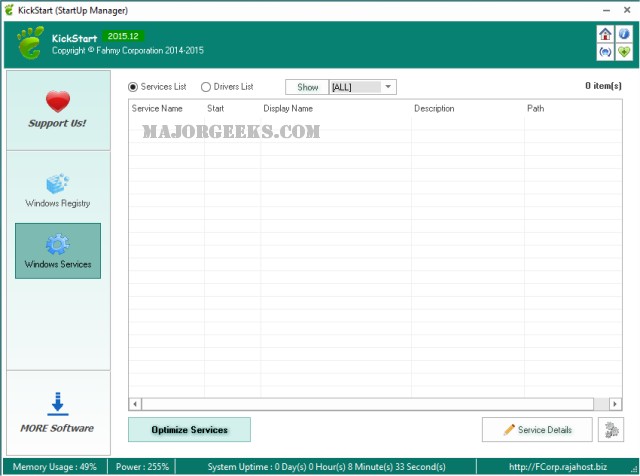Open the [ALL] filter dropdown
The image size is (640, 476).
click(362, 87)
